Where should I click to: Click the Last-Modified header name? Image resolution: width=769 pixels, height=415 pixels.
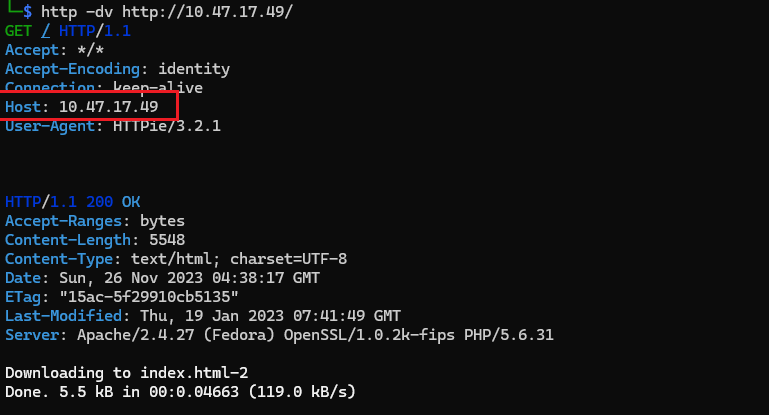(x=58, y=315)
